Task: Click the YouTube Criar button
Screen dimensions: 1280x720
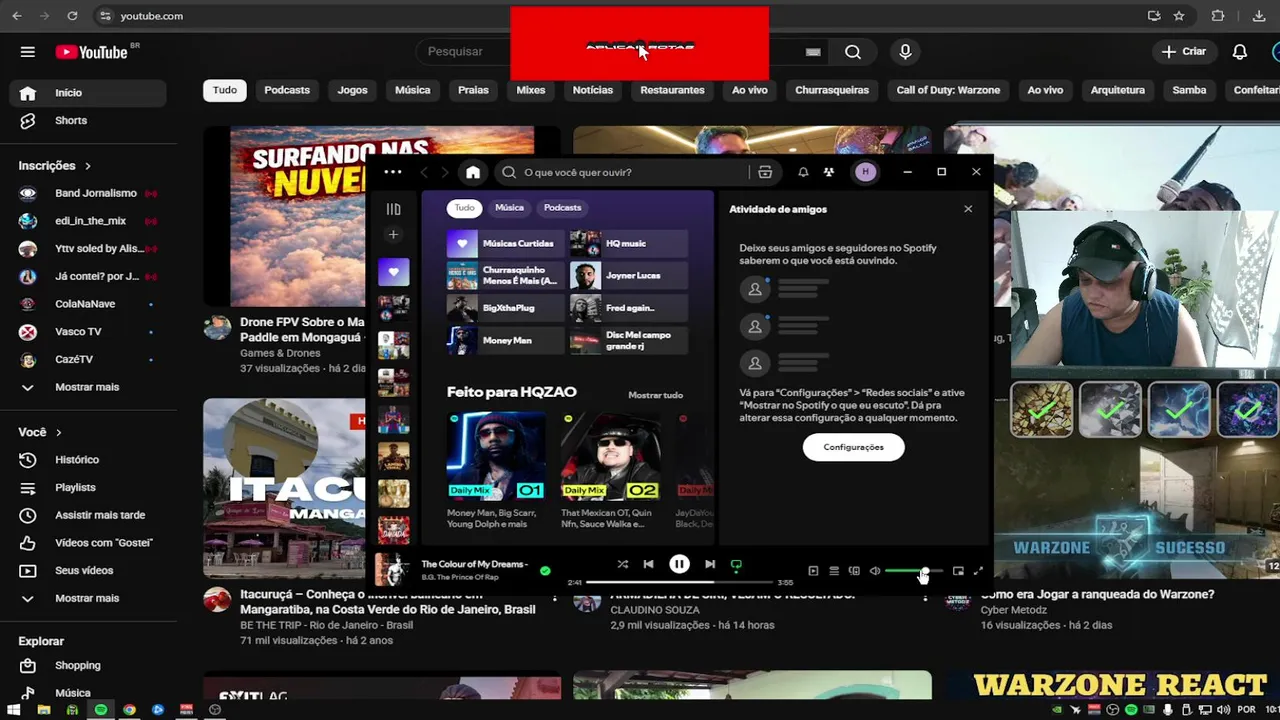Action: pos(1184,52)
